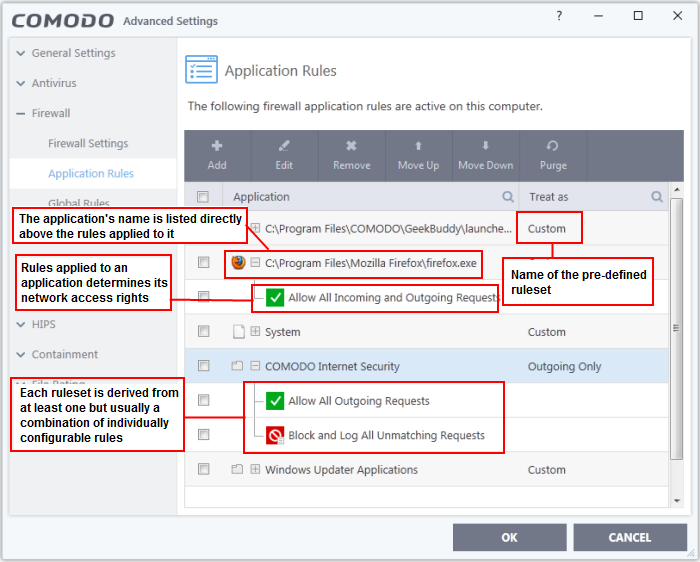Screen dimensions: 700x562
Task: Select 'Allow All Incoming and Outgoing Requests' rule text
Action: (x=393, y=298)
